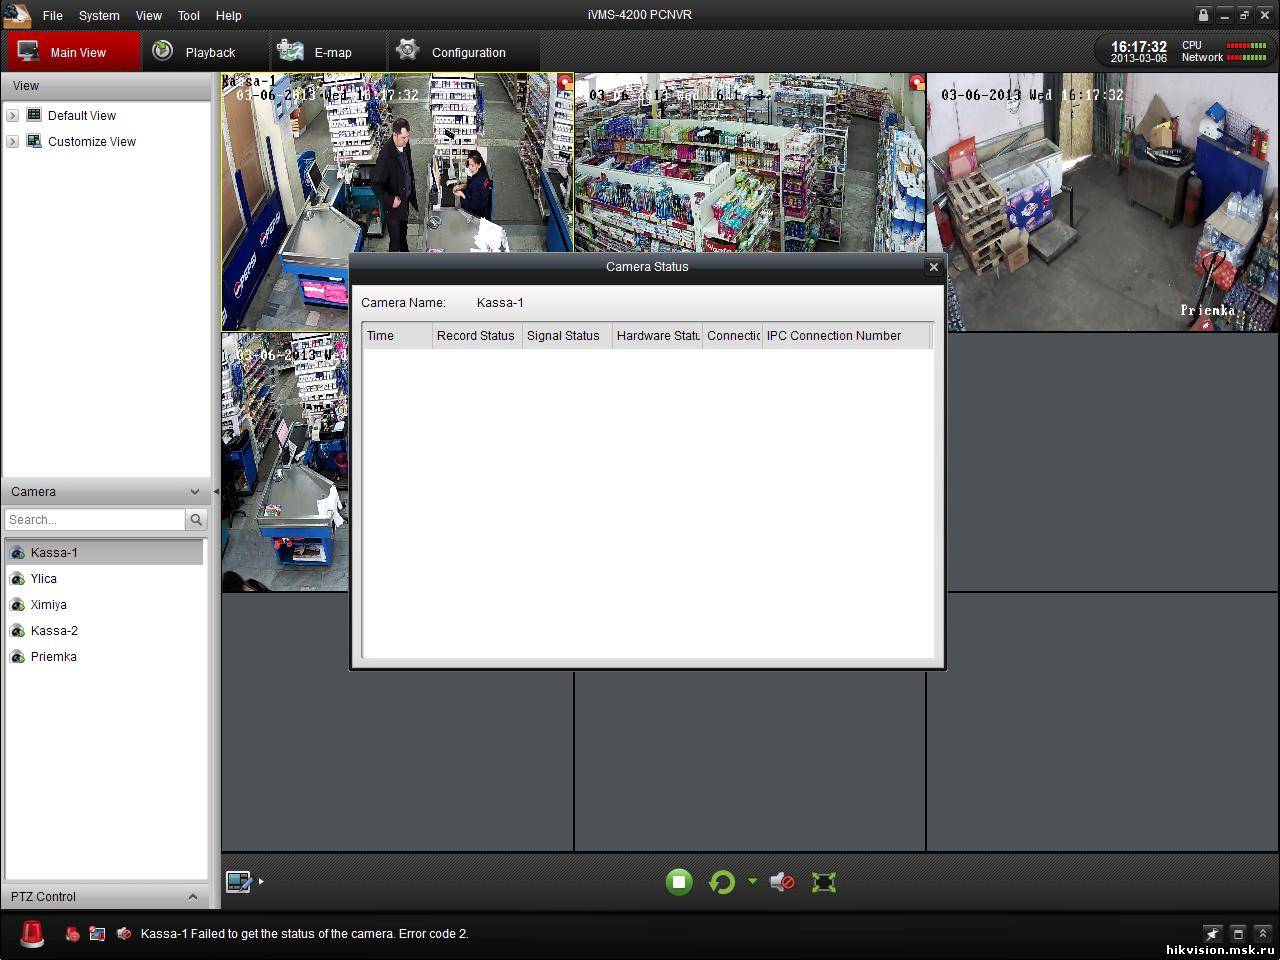Click the Priemka camera icon
The height and width of the screenshot is (960, 1280).
click(17, 656)
